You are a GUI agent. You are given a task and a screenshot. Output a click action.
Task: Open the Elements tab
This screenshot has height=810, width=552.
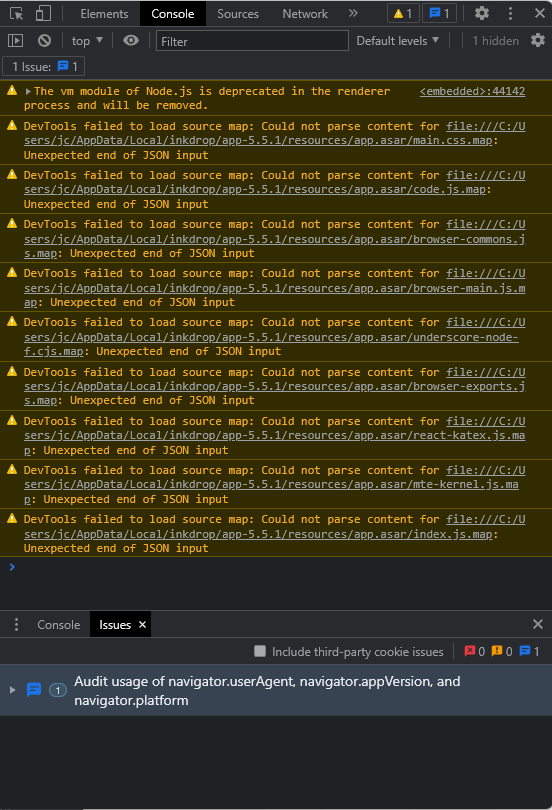coord(104,14)
